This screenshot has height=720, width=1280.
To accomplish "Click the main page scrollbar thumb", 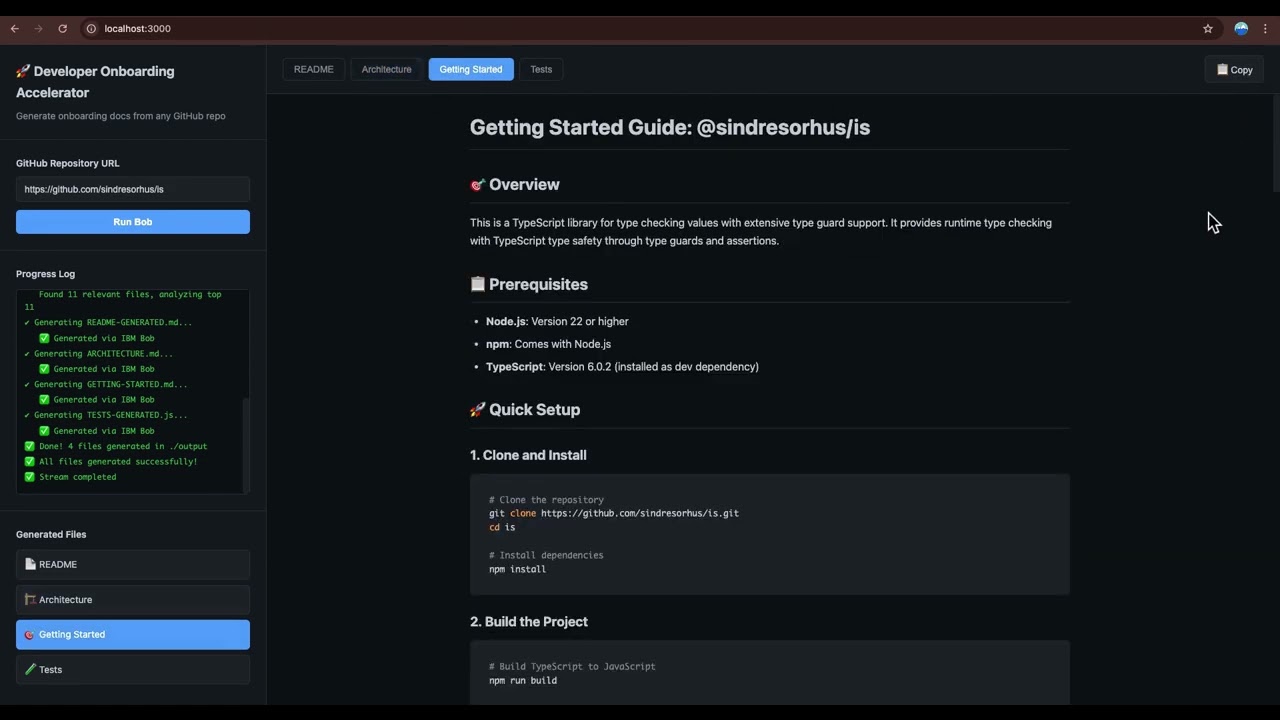I will point(1275,145).
